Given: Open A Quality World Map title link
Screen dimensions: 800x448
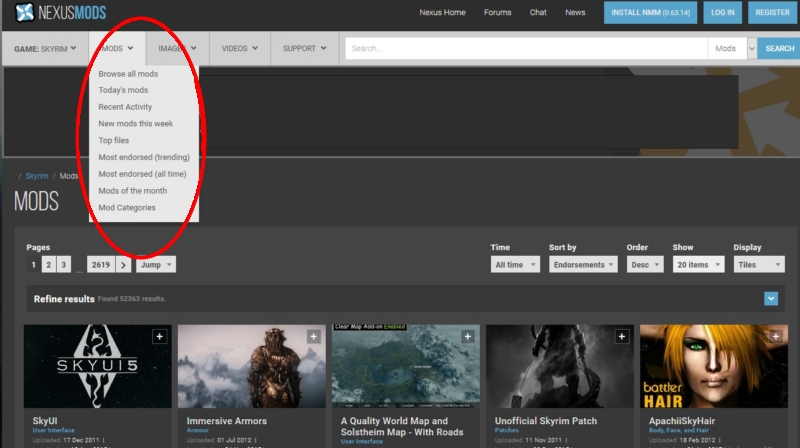Looking at the screenshot, I should coord(402,427).
